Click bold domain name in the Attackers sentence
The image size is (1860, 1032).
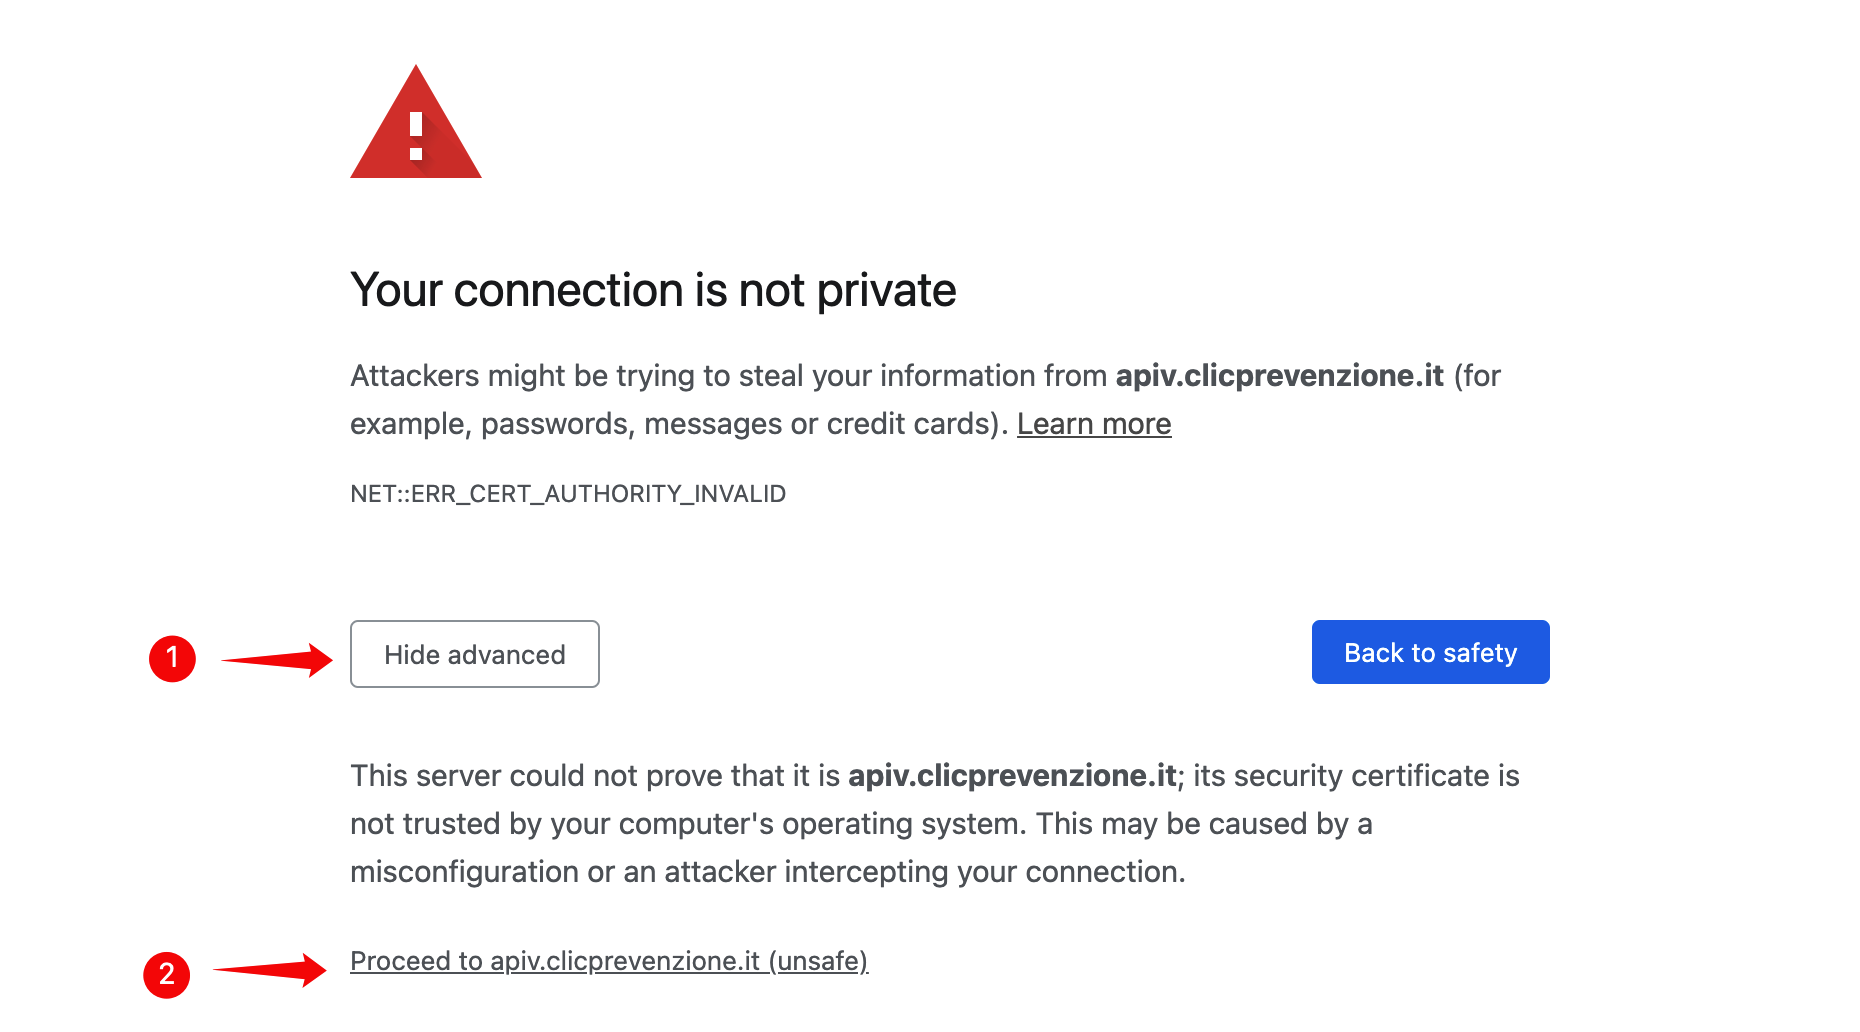1279,376
